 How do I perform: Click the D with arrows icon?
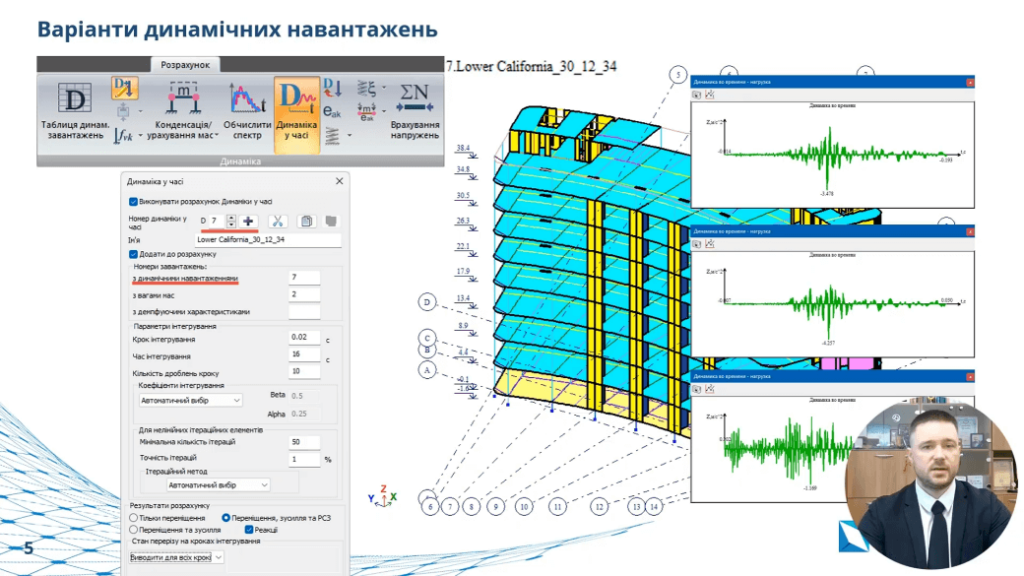coord(332,88)
